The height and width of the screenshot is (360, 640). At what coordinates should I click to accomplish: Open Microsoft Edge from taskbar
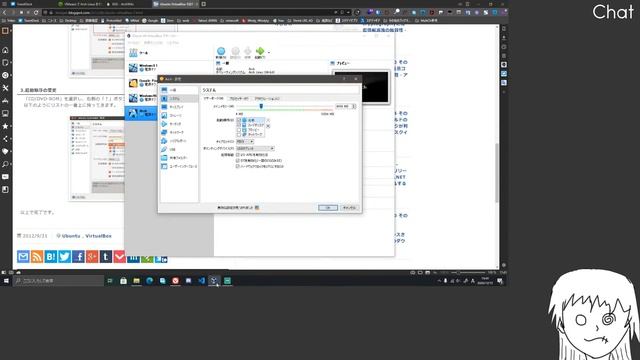pyautogui.click(x=149, y=281)
